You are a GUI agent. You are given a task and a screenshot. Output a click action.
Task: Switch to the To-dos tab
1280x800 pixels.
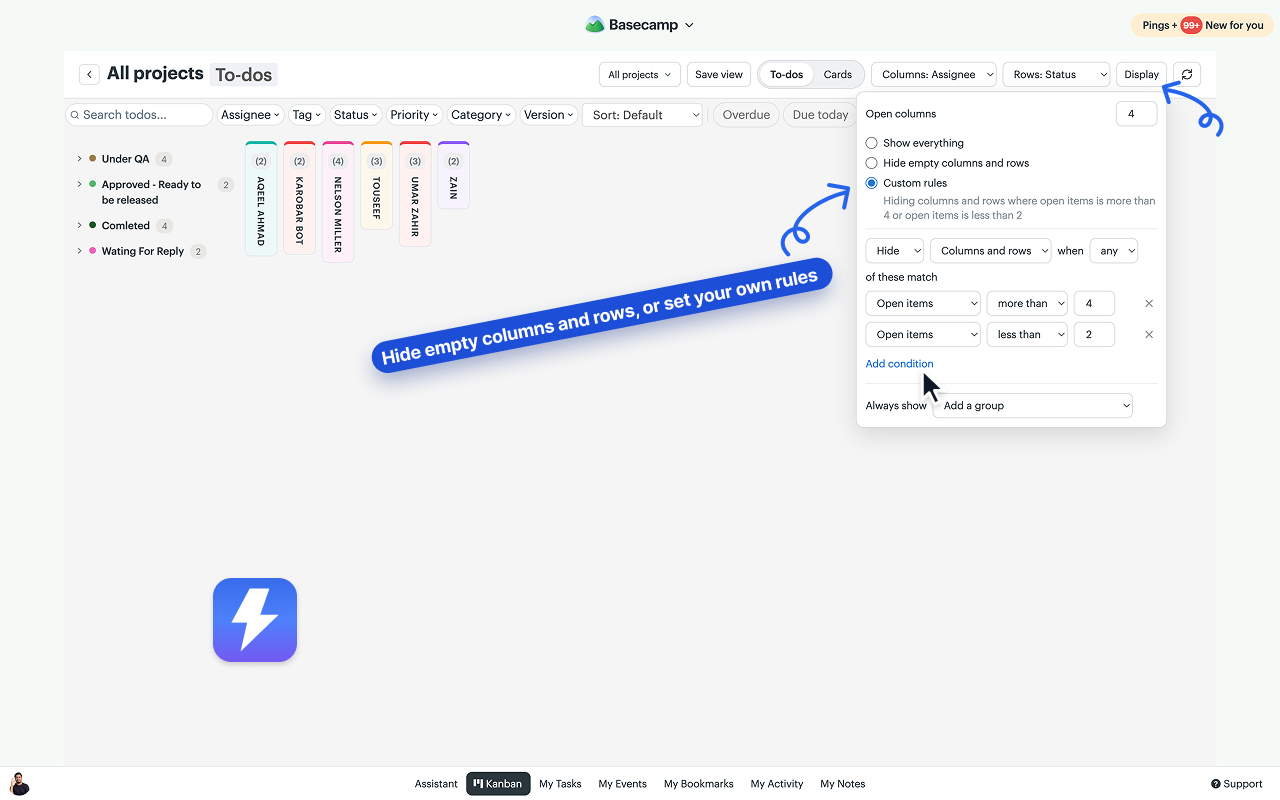pos(787,74)
